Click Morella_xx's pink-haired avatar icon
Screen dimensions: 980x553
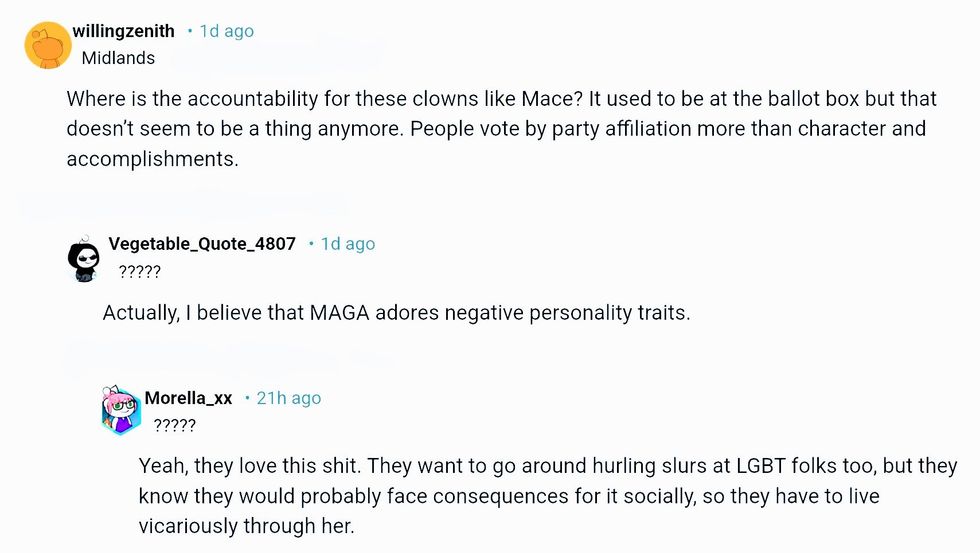[x=121, y=410]
